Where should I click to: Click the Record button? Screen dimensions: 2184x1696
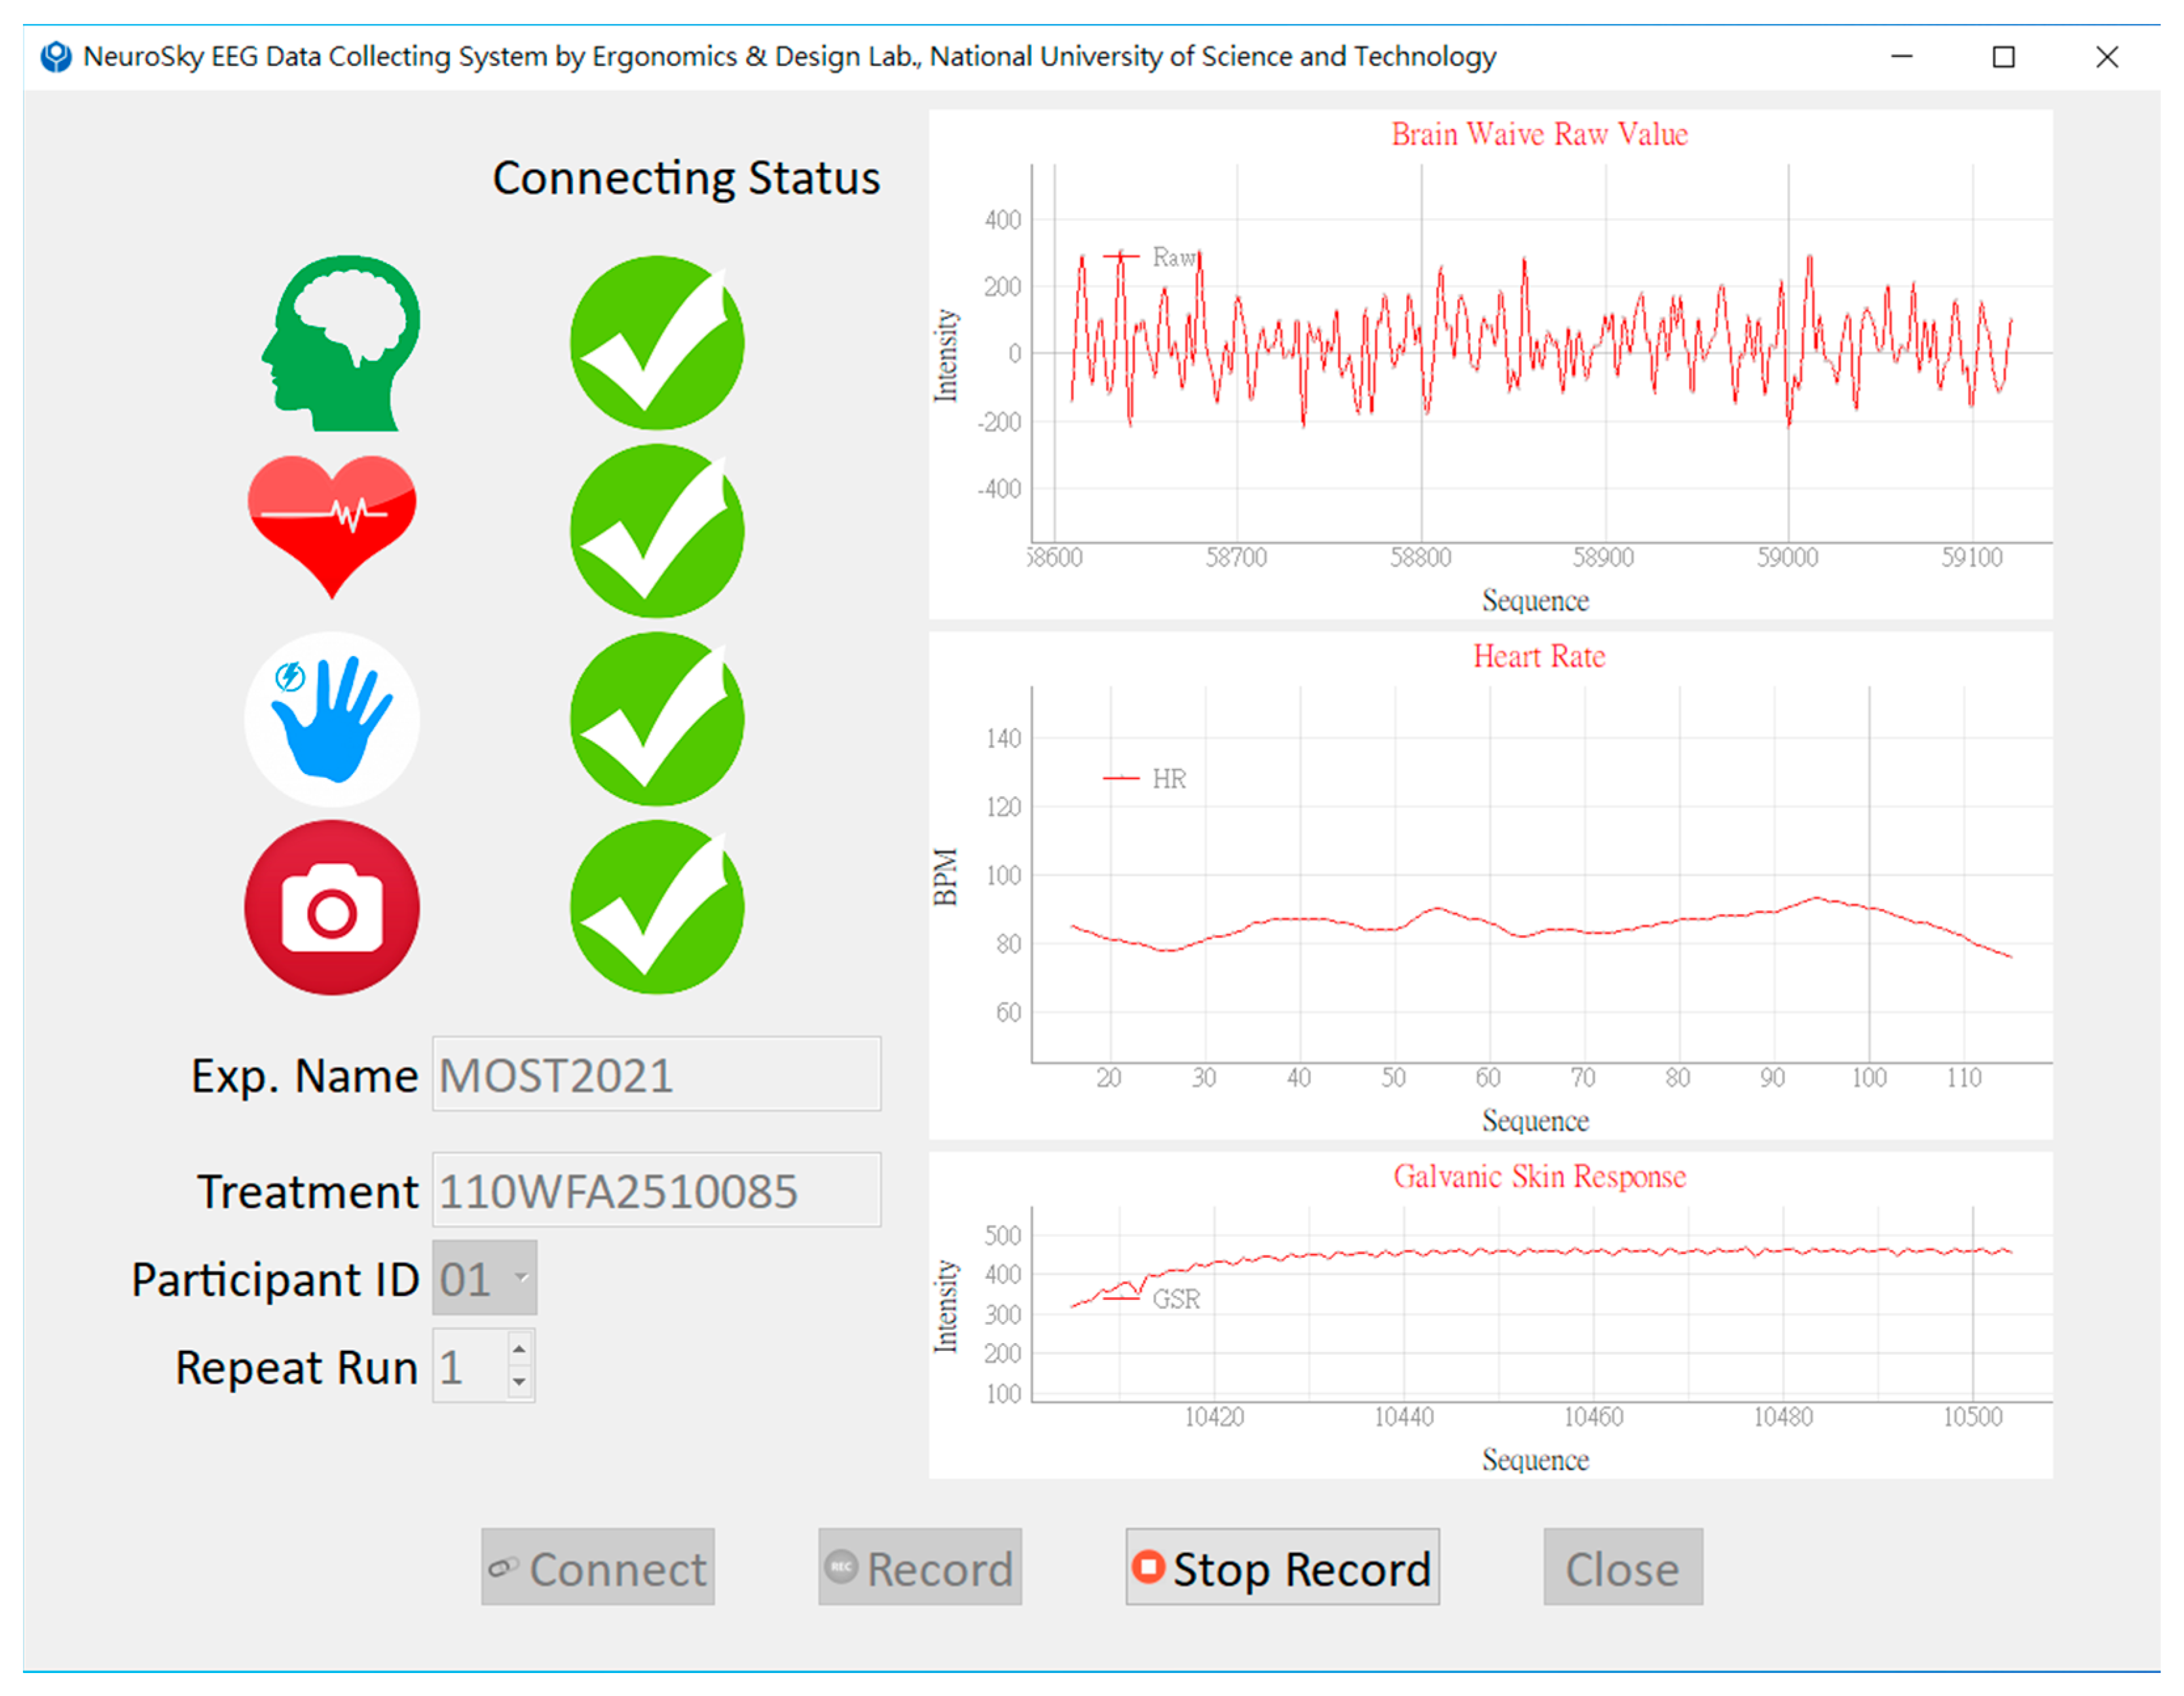[x=919, y=1567]
